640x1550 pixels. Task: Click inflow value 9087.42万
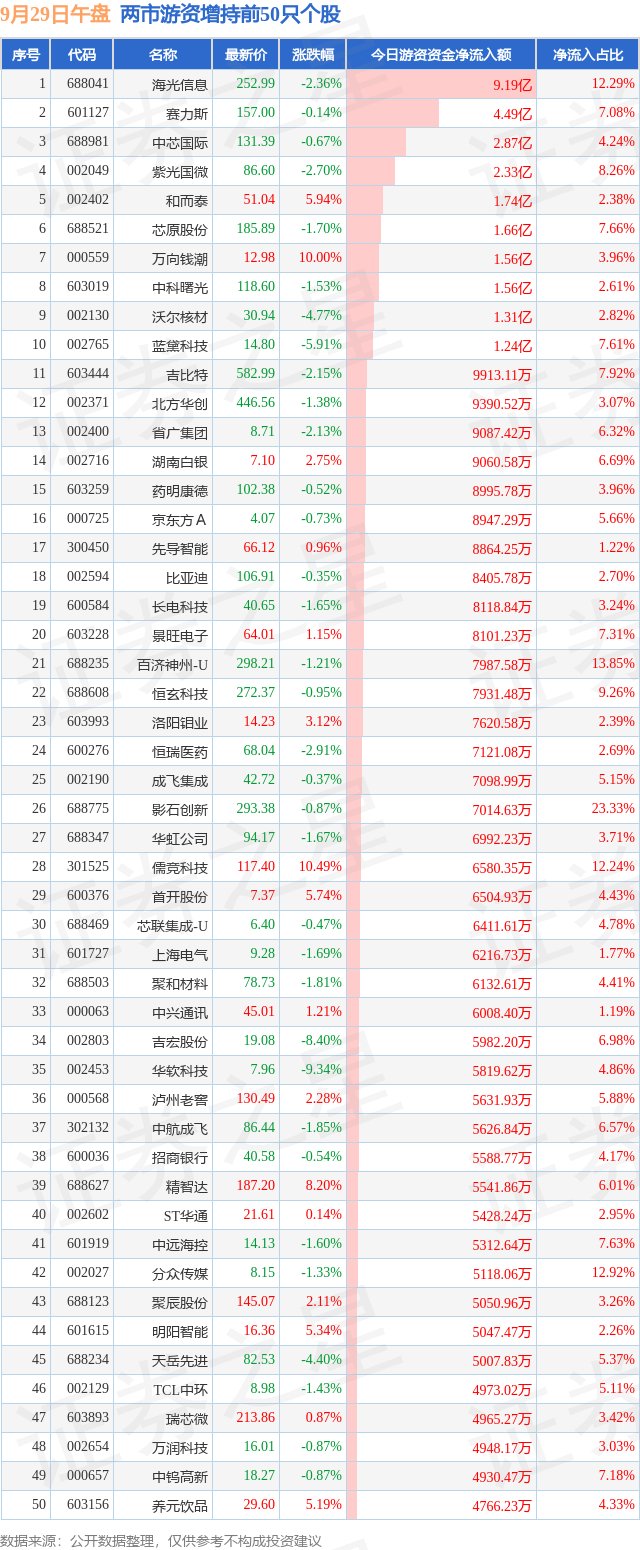point(502,433)
